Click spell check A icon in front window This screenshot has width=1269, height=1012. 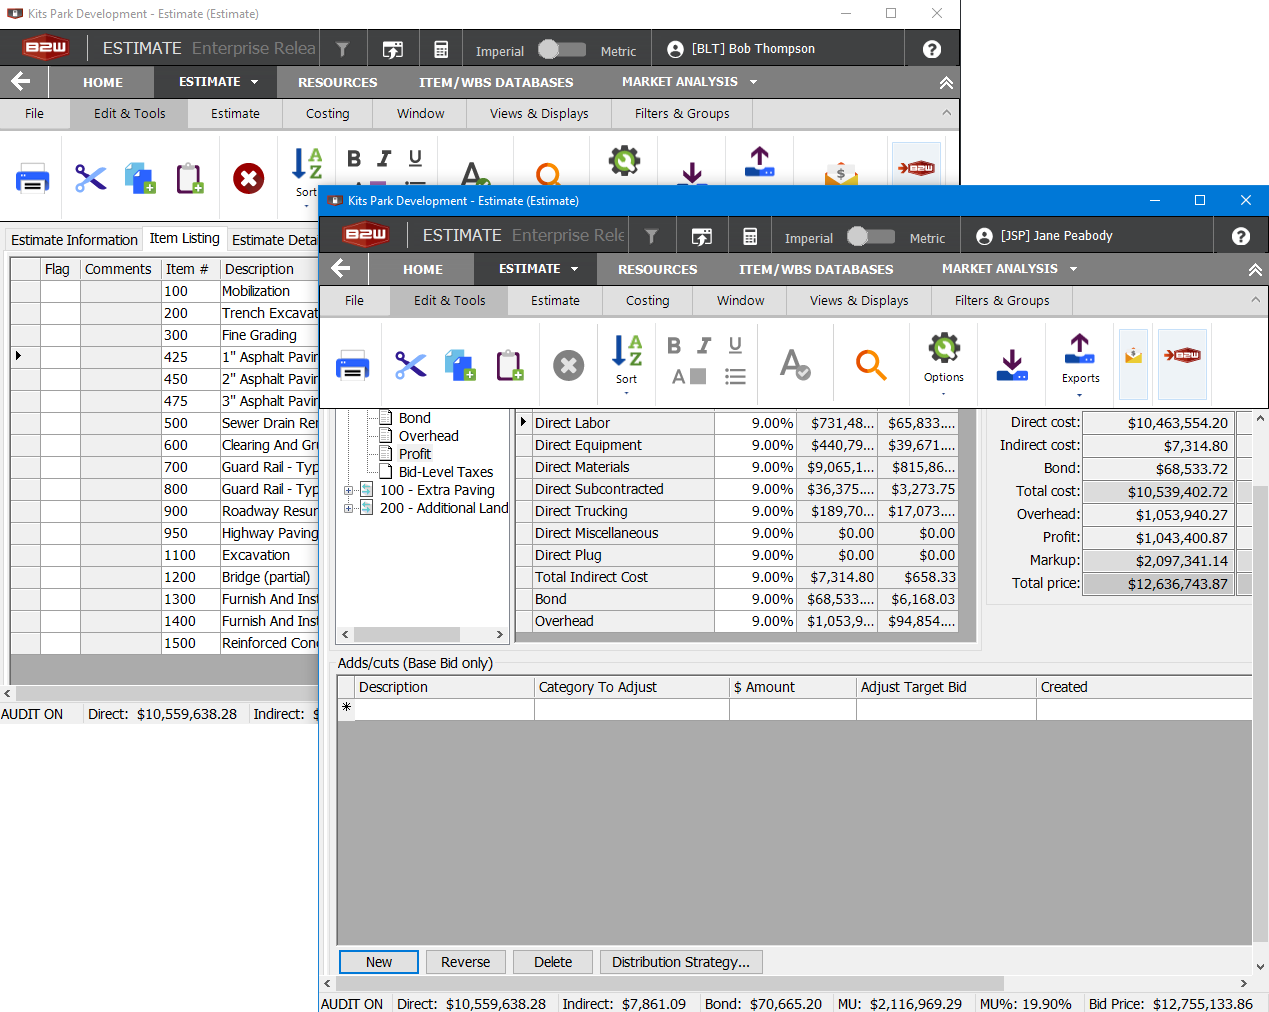[x=795, y=365]
